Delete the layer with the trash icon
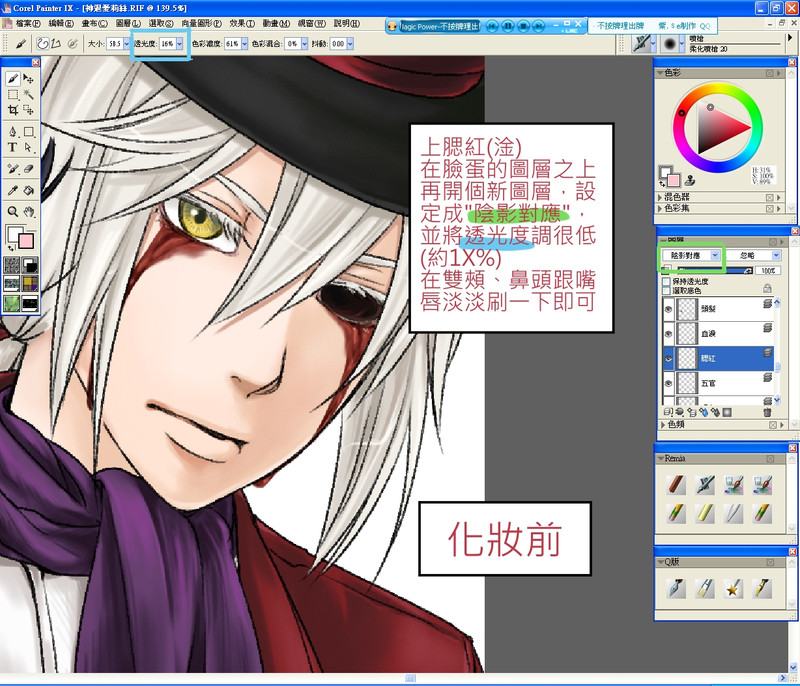The image size is (800, 686). (767, 412)
